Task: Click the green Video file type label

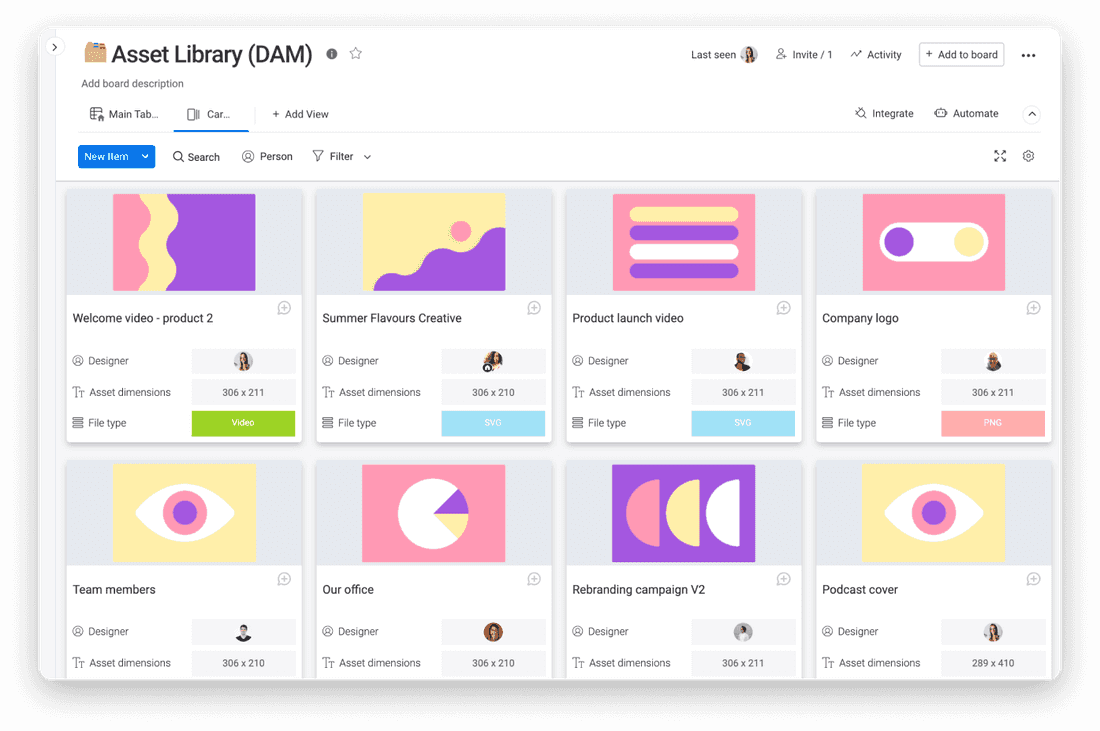Action: 243,423
